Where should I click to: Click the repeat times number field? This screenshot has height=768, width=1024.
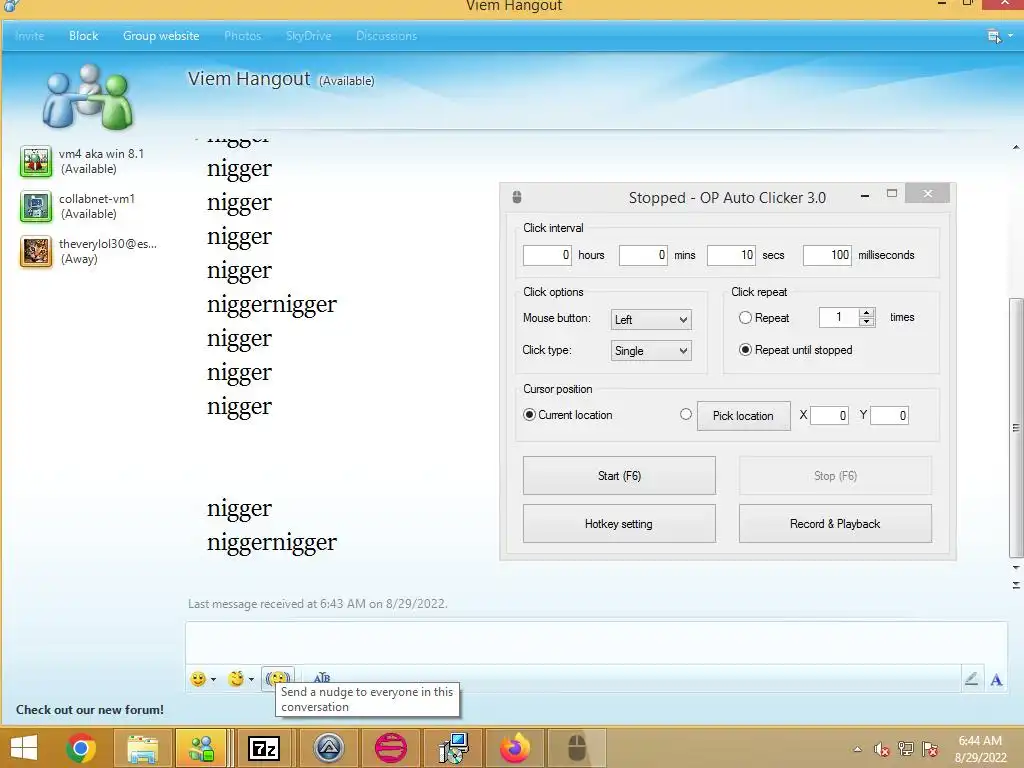tap(840, 317)
